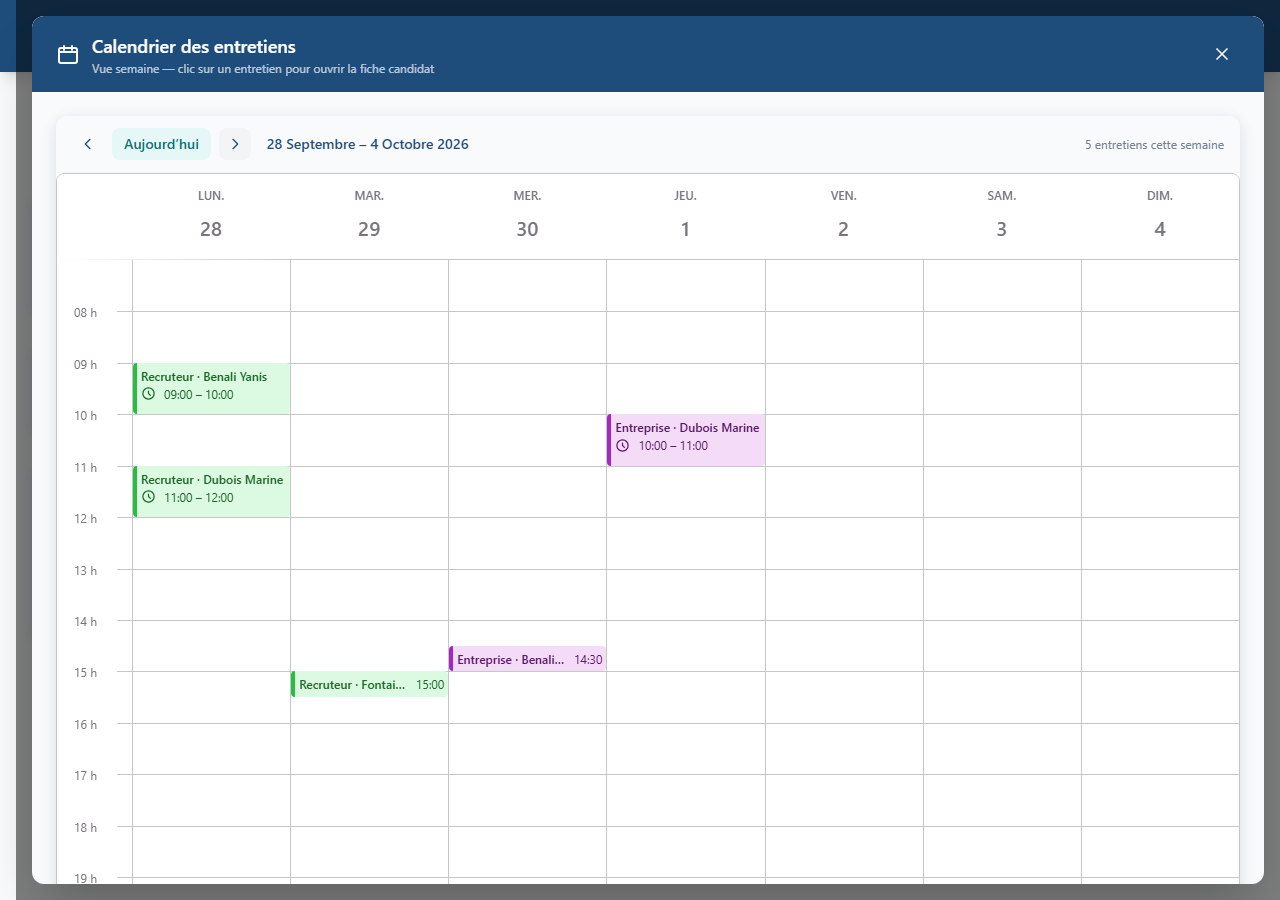Click clock icon in Entreprise Dubois Marine event
The width and height of the screenshot is (1280, 900).
click(623, 445)
